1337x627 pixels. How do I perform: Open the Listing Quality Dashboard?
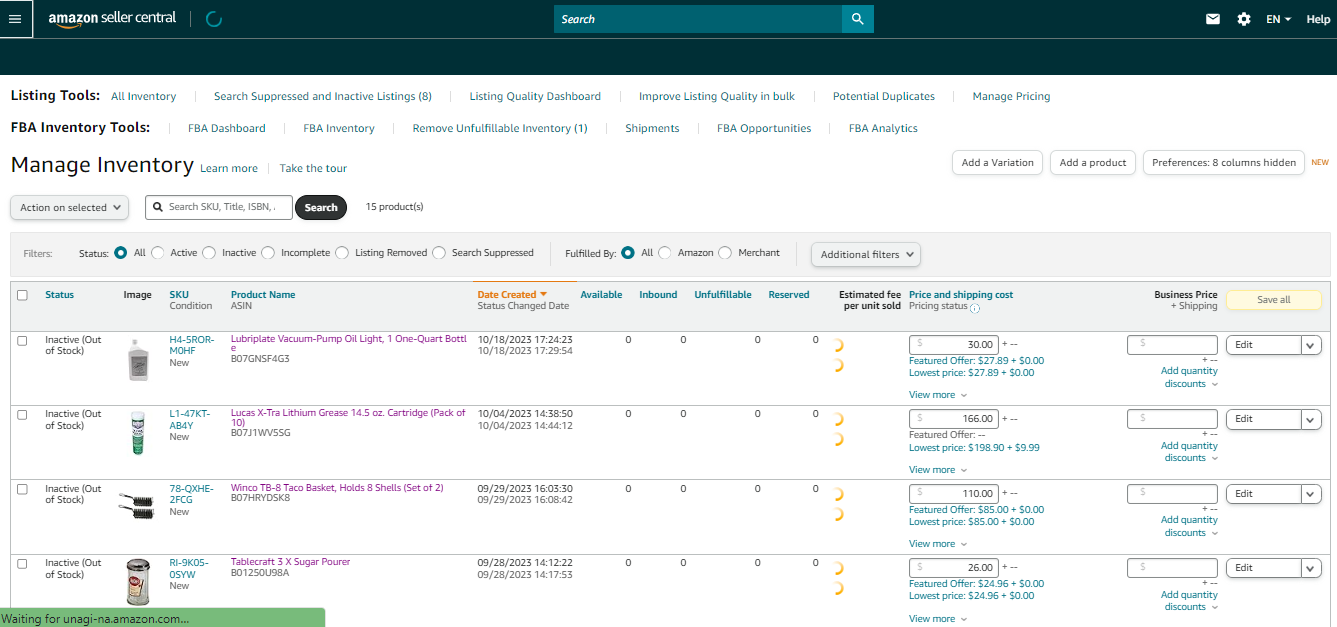[x=535, y=97]
